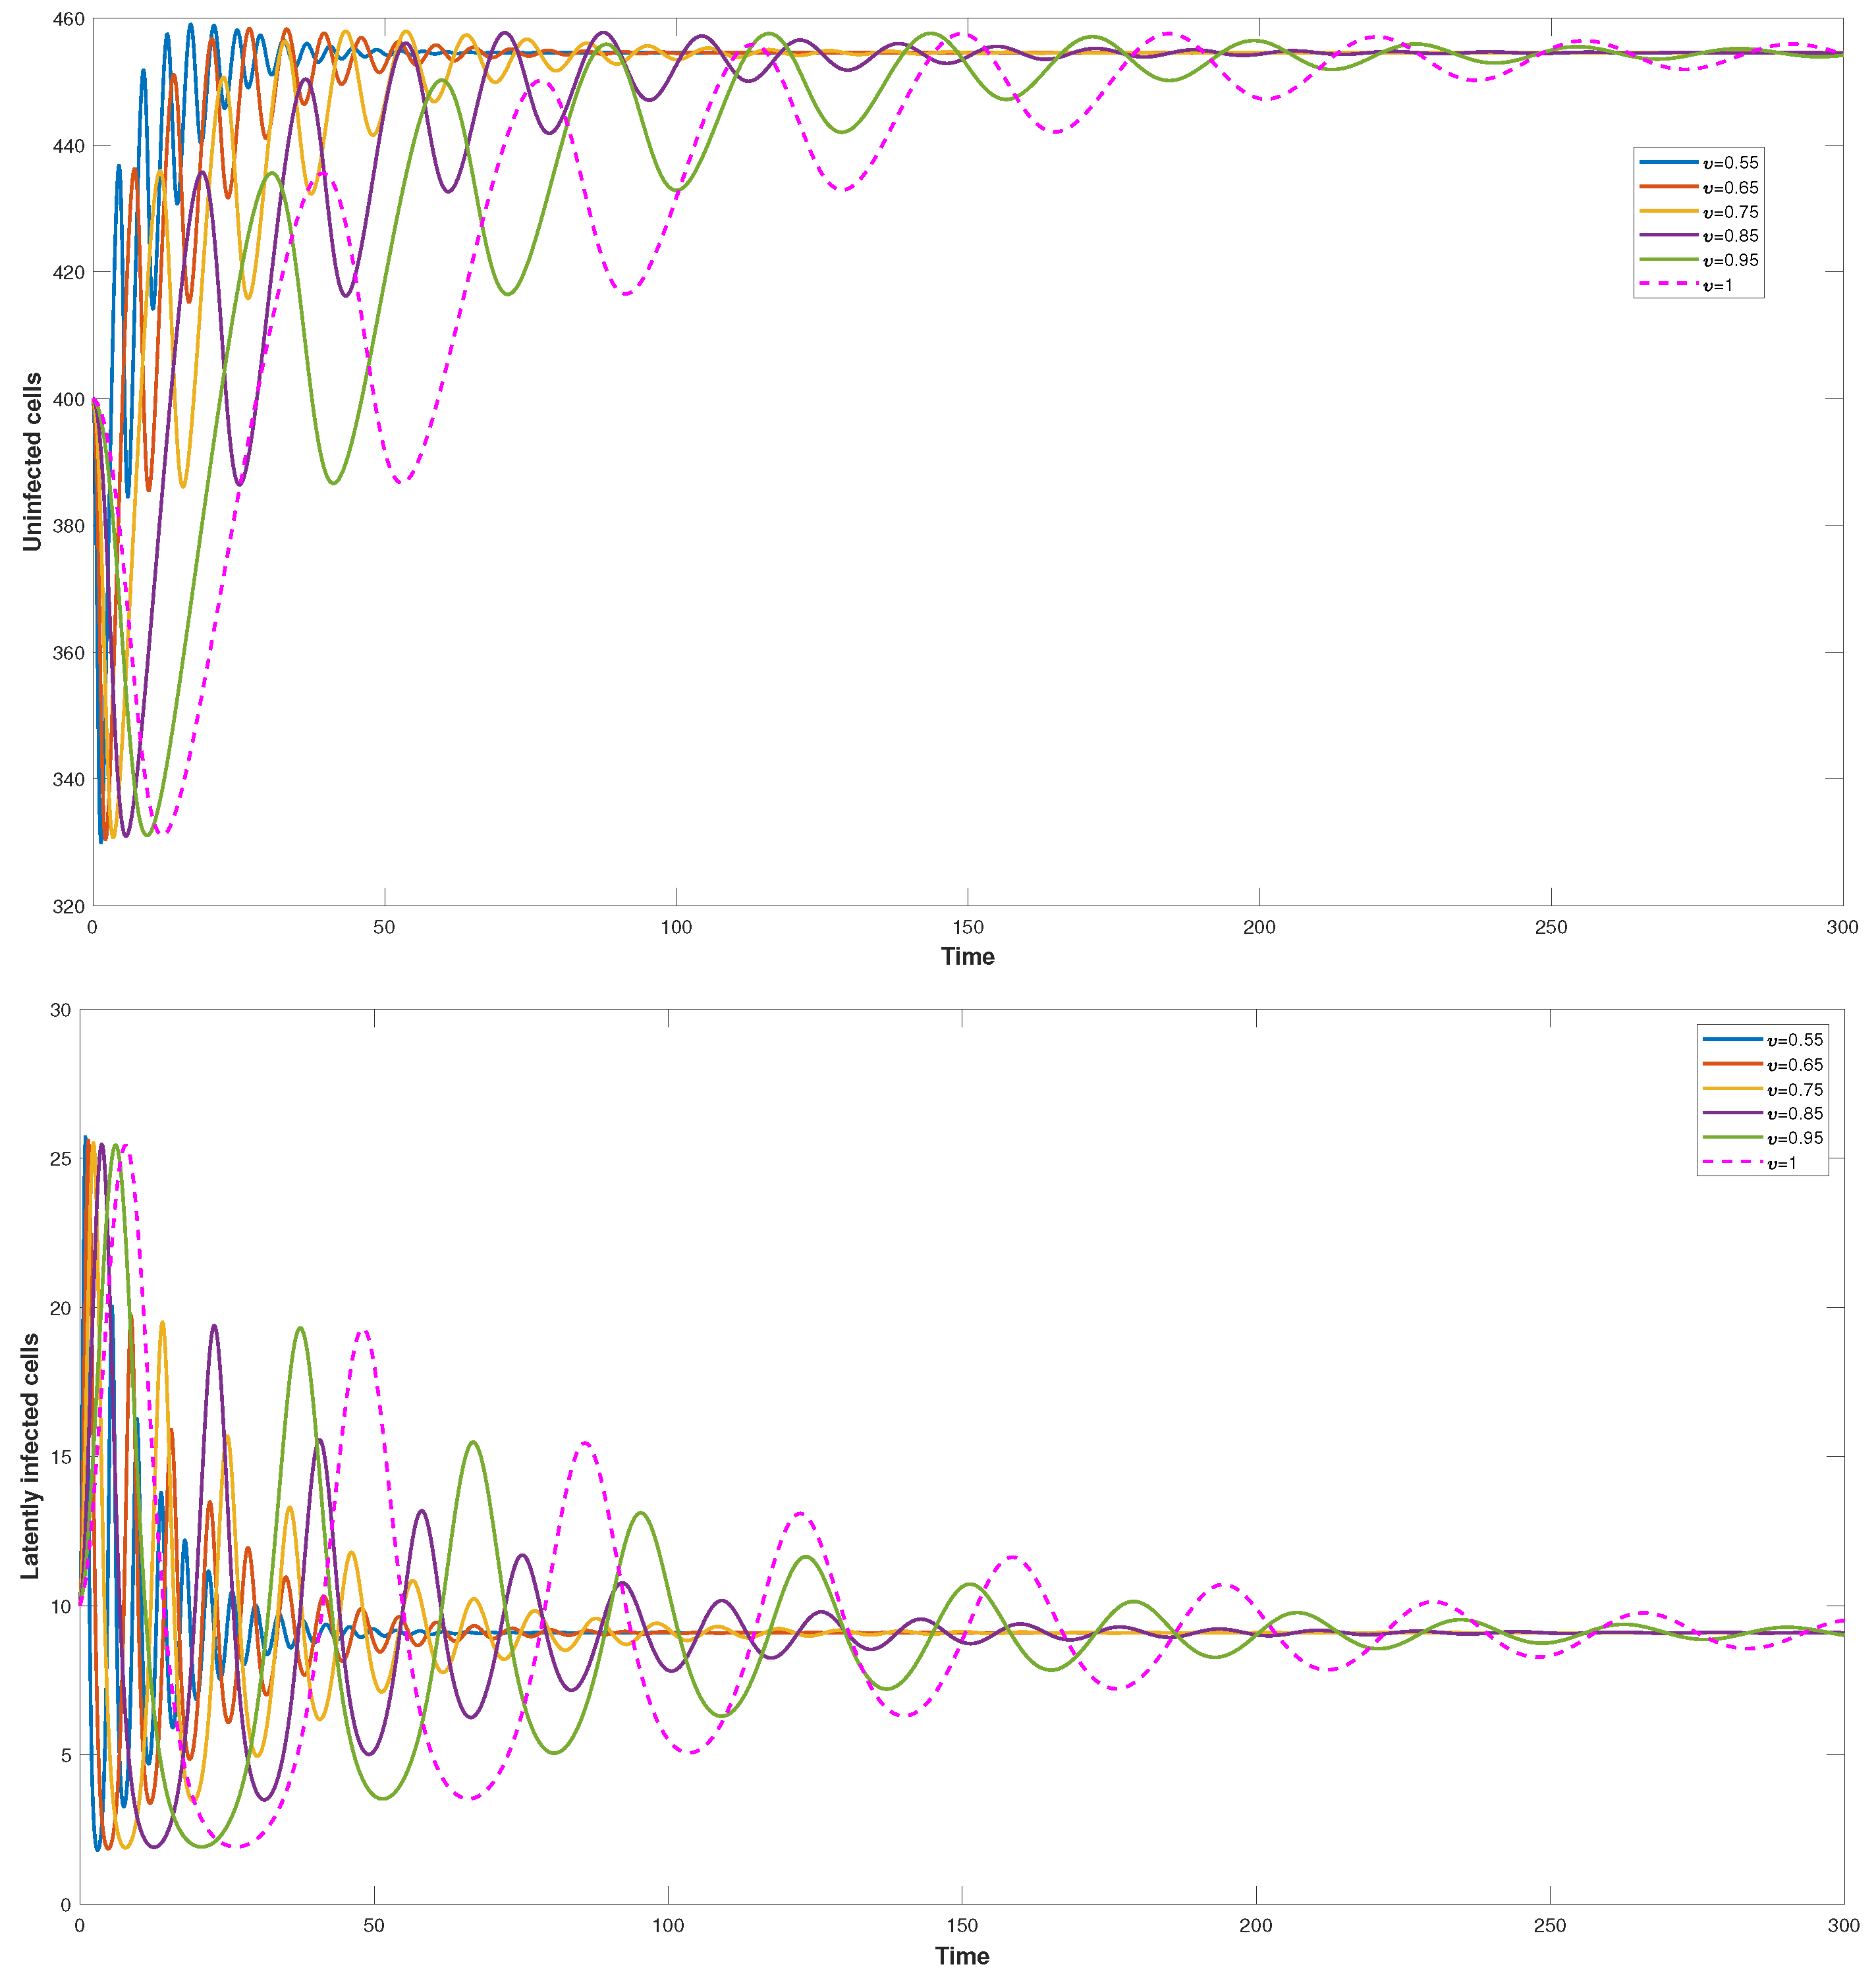Click the υ=0.85 legend entry in bottom plot
1876x1977 pixels.
(x=1794, y=1114)
